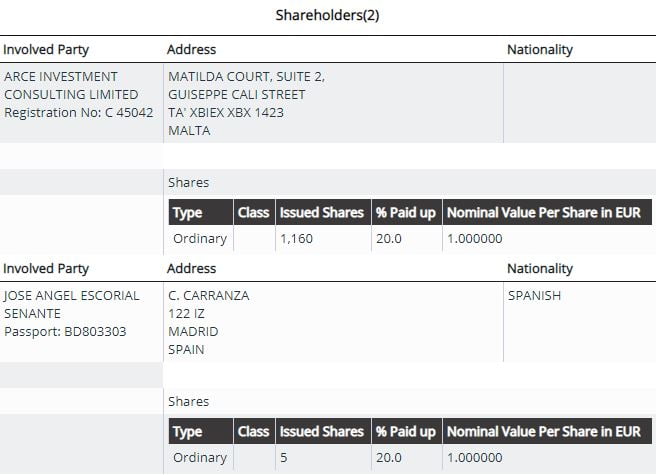
Task: Click the MADRID address line
Action: 193,332
